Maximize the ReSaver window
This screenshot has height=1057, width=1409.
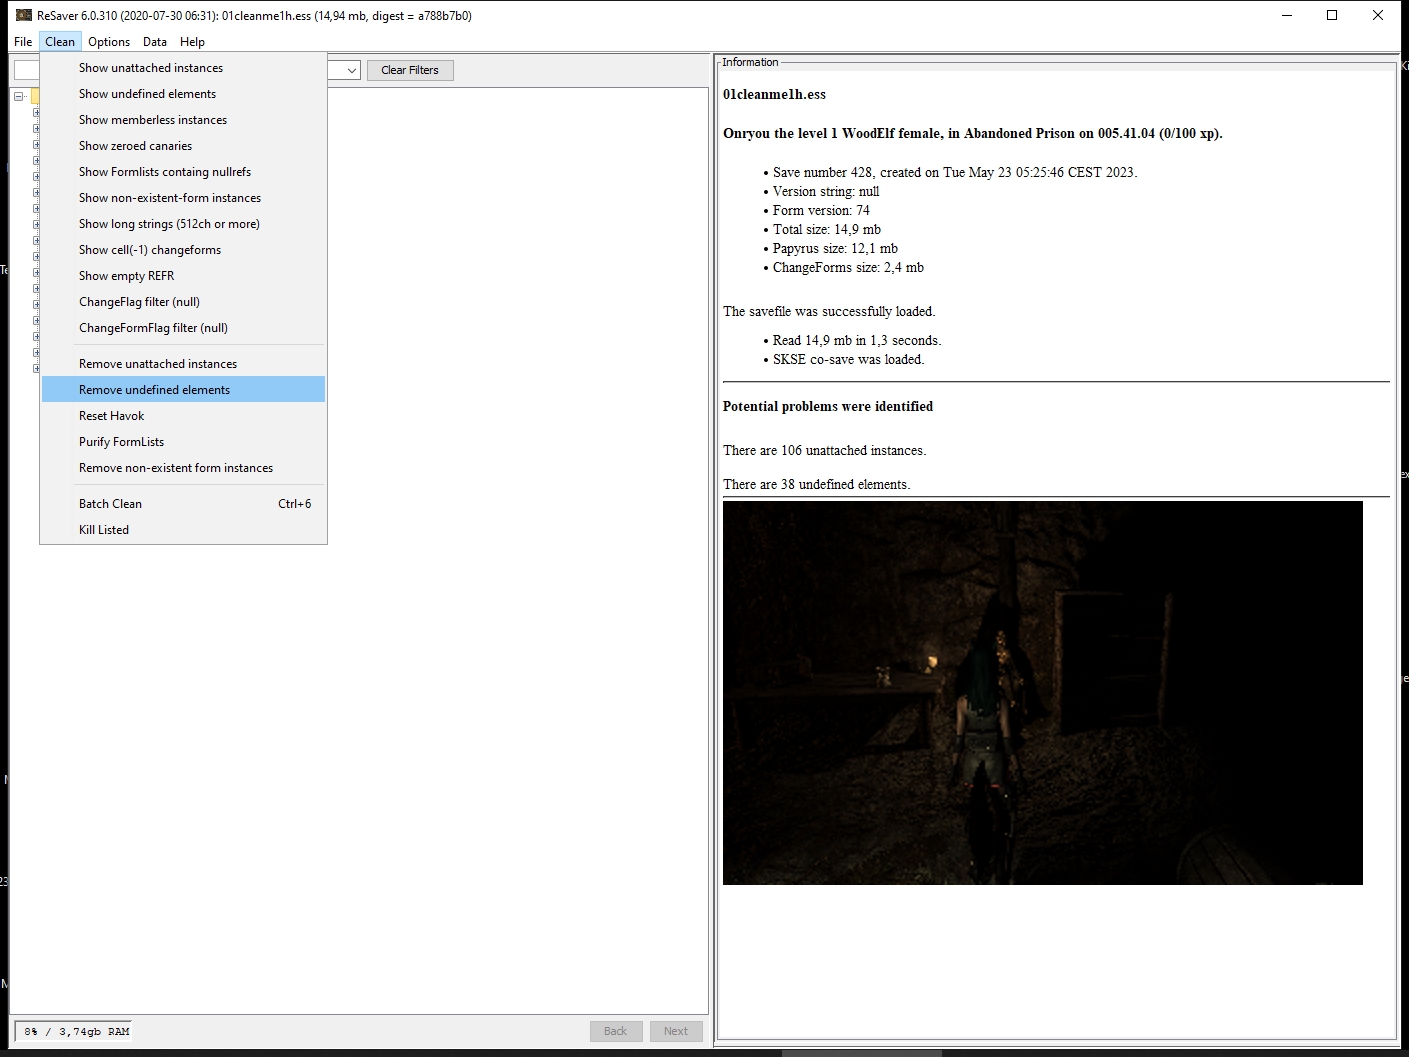pos(1332,15)
